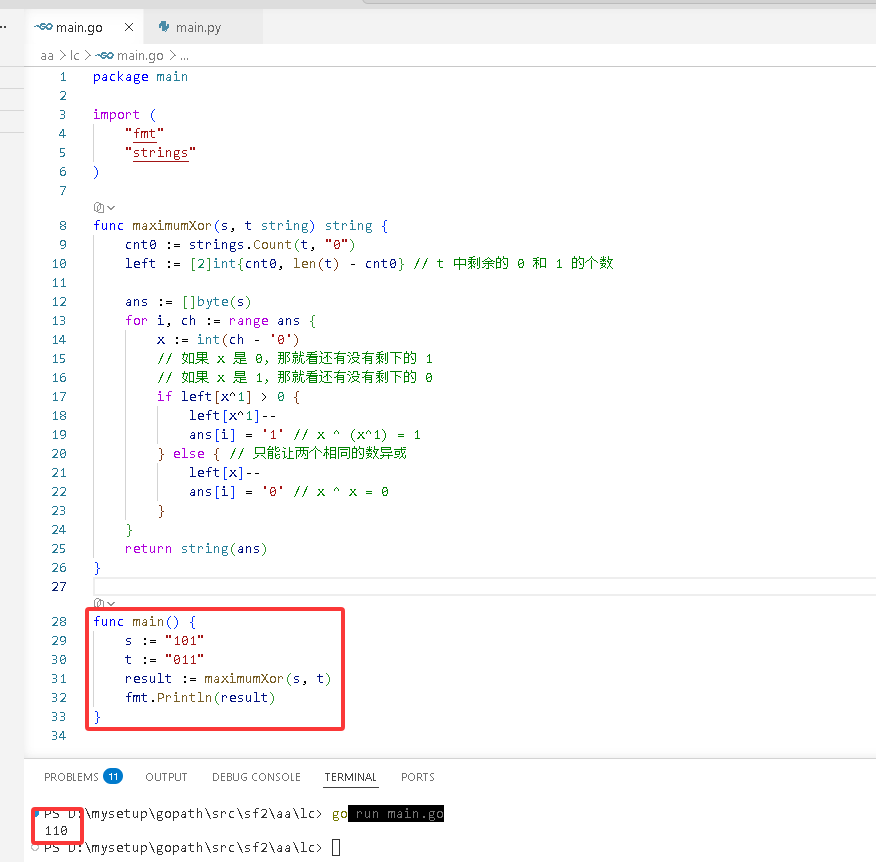Expand the breadcrumb ellipsis symbol list
876x862 pixels.
(184, 56)
